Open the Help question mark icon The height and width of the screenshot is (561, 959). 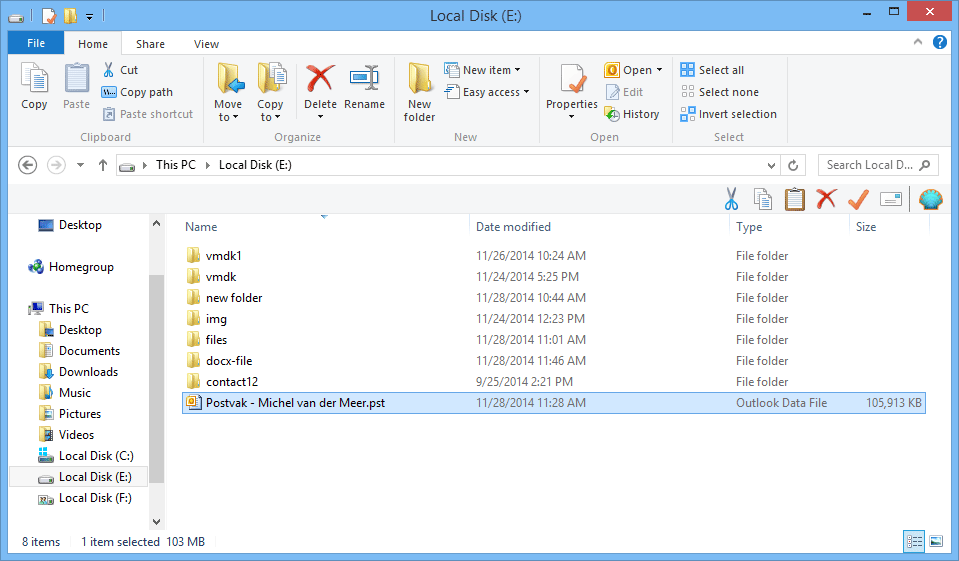pos(939,42)
